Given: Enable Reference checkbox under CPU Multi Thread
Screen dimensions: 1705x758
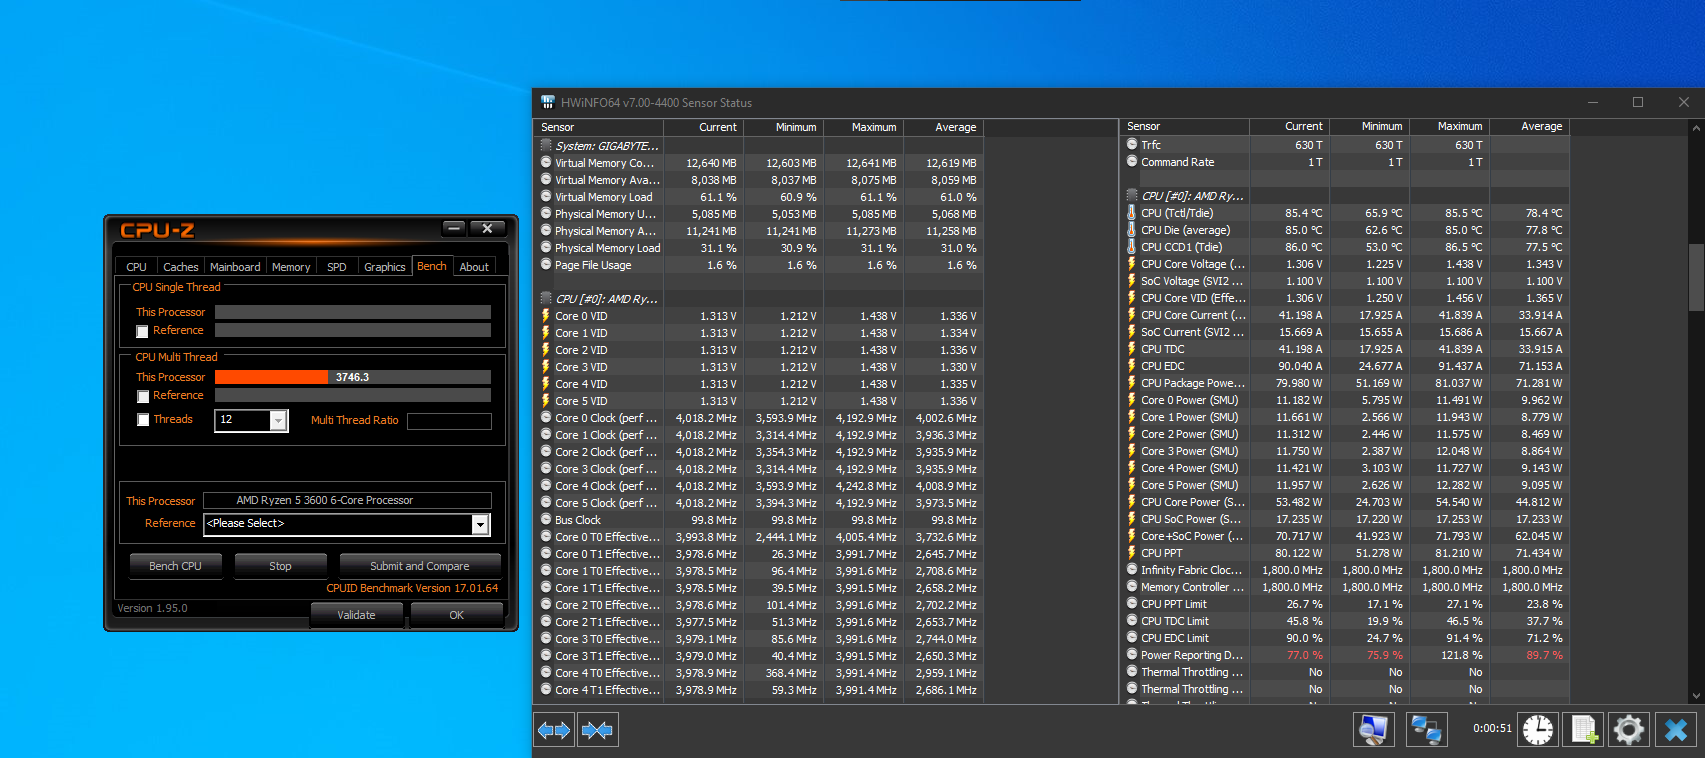Looking at the screenshot, I should (142, 396).
